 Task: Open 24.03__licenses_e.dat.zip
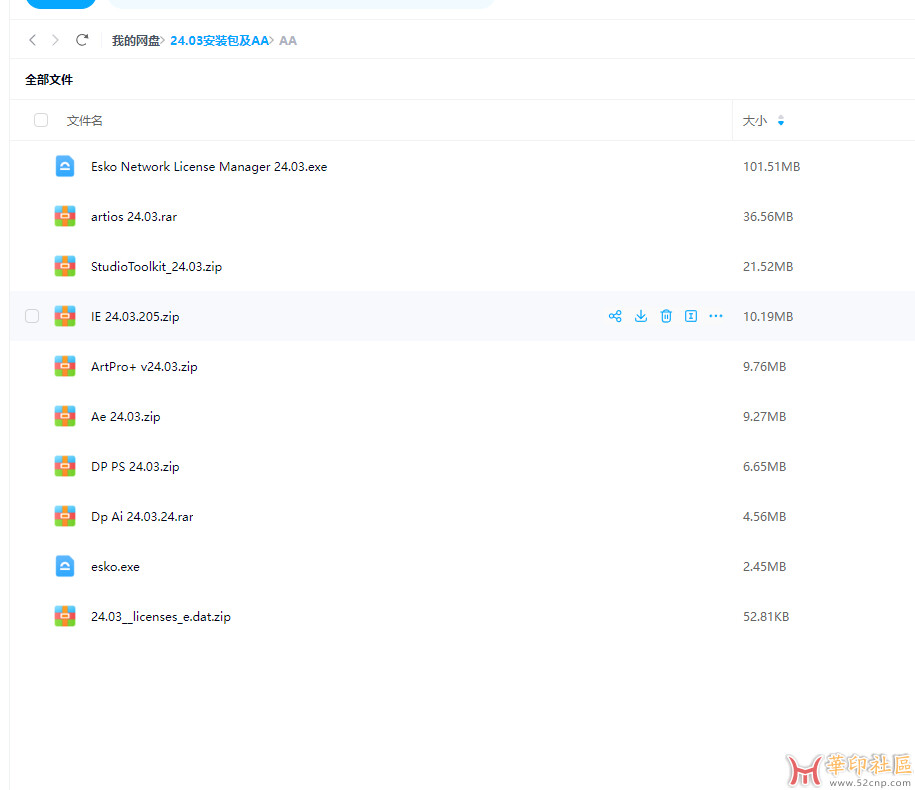tap(160, 617)
